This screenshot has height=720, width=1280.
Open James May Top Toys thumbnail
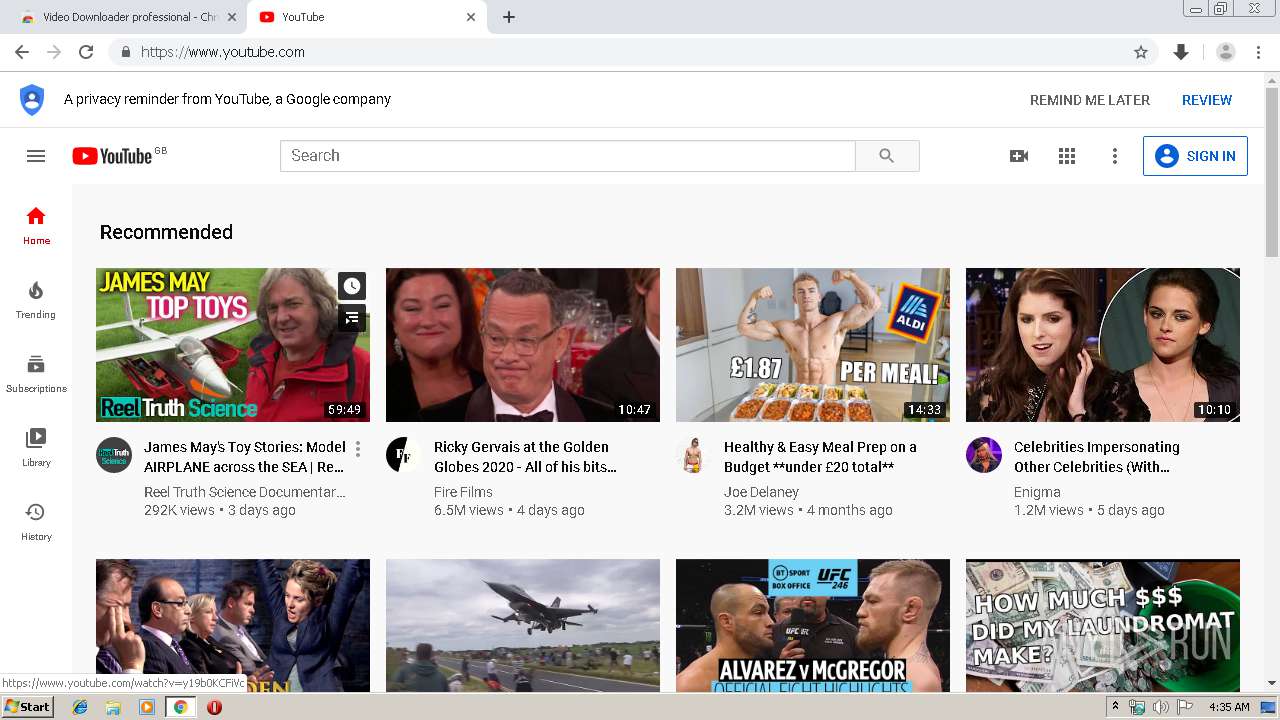pyautogui.click(x=233, y=345)
